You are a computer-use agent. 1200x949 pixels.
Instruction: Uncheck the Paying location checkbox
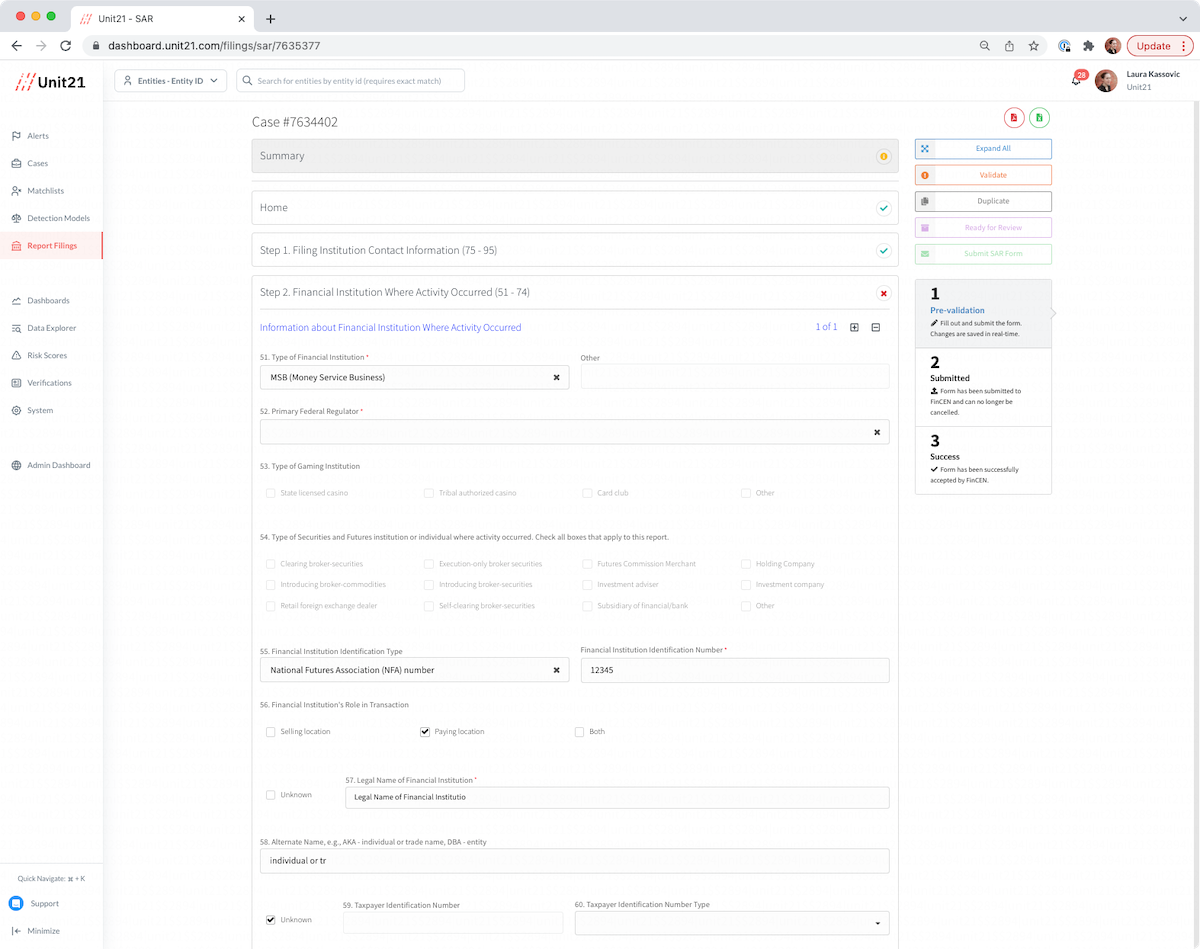426,732
